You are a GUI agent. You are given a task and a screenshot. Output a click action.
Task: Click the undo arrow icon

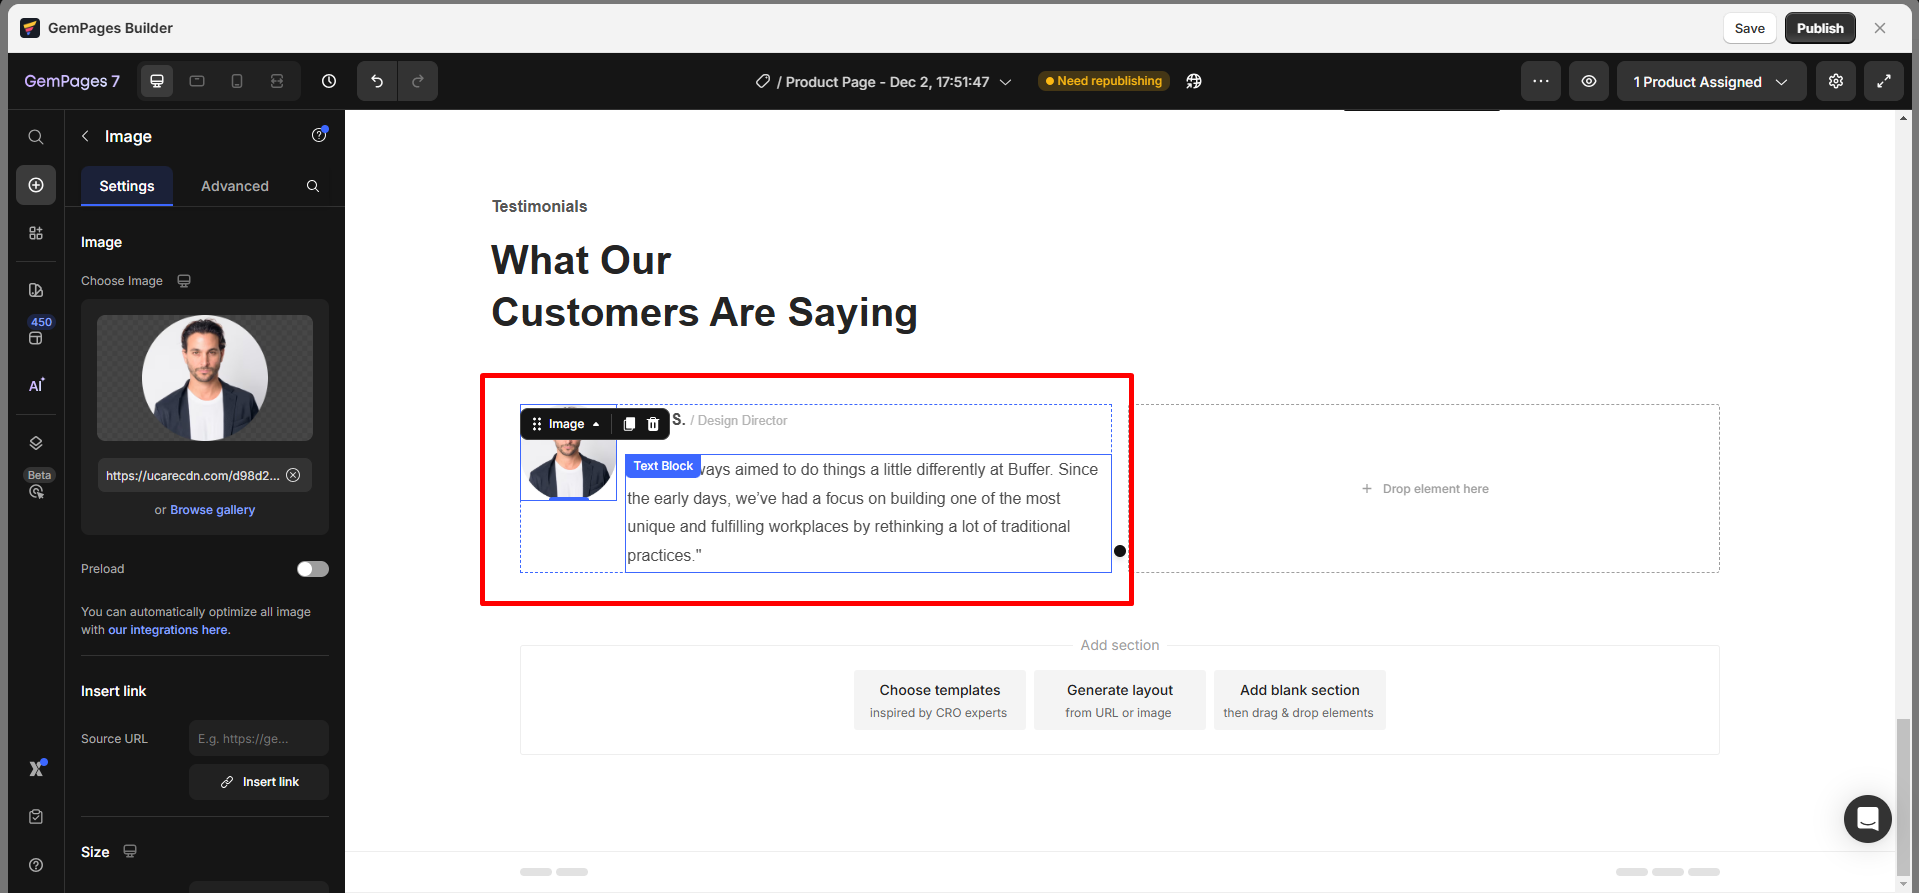(x=377, y=81)
